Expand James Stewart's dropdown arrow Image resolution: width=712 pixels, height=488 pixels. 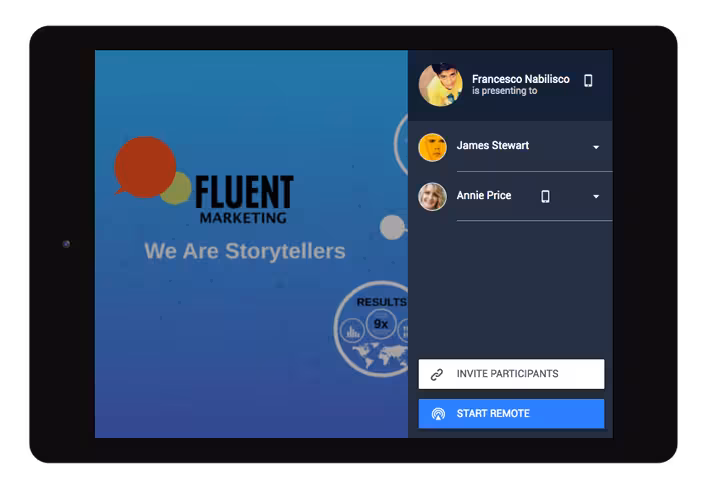(596, 147)
